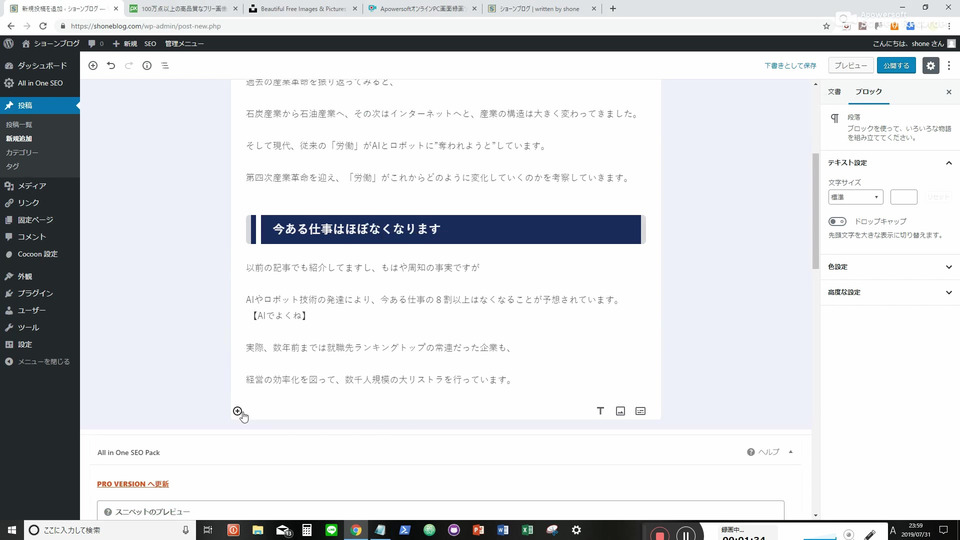Screen dimensions: 960x540
Task: Bookmark this page with star icon
Action: pos(827,26)
